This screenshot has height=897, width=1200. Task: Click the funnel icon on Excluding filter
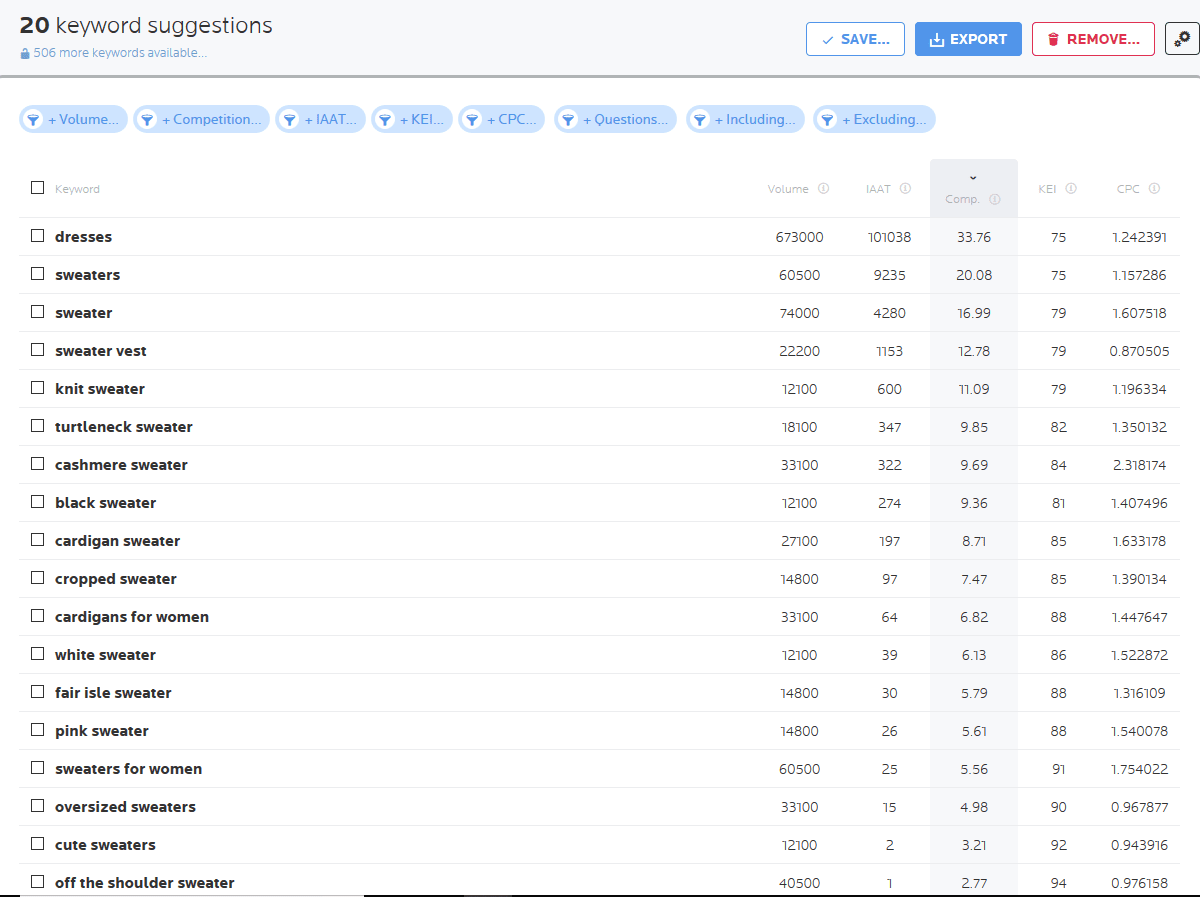[x=827, y=119]
